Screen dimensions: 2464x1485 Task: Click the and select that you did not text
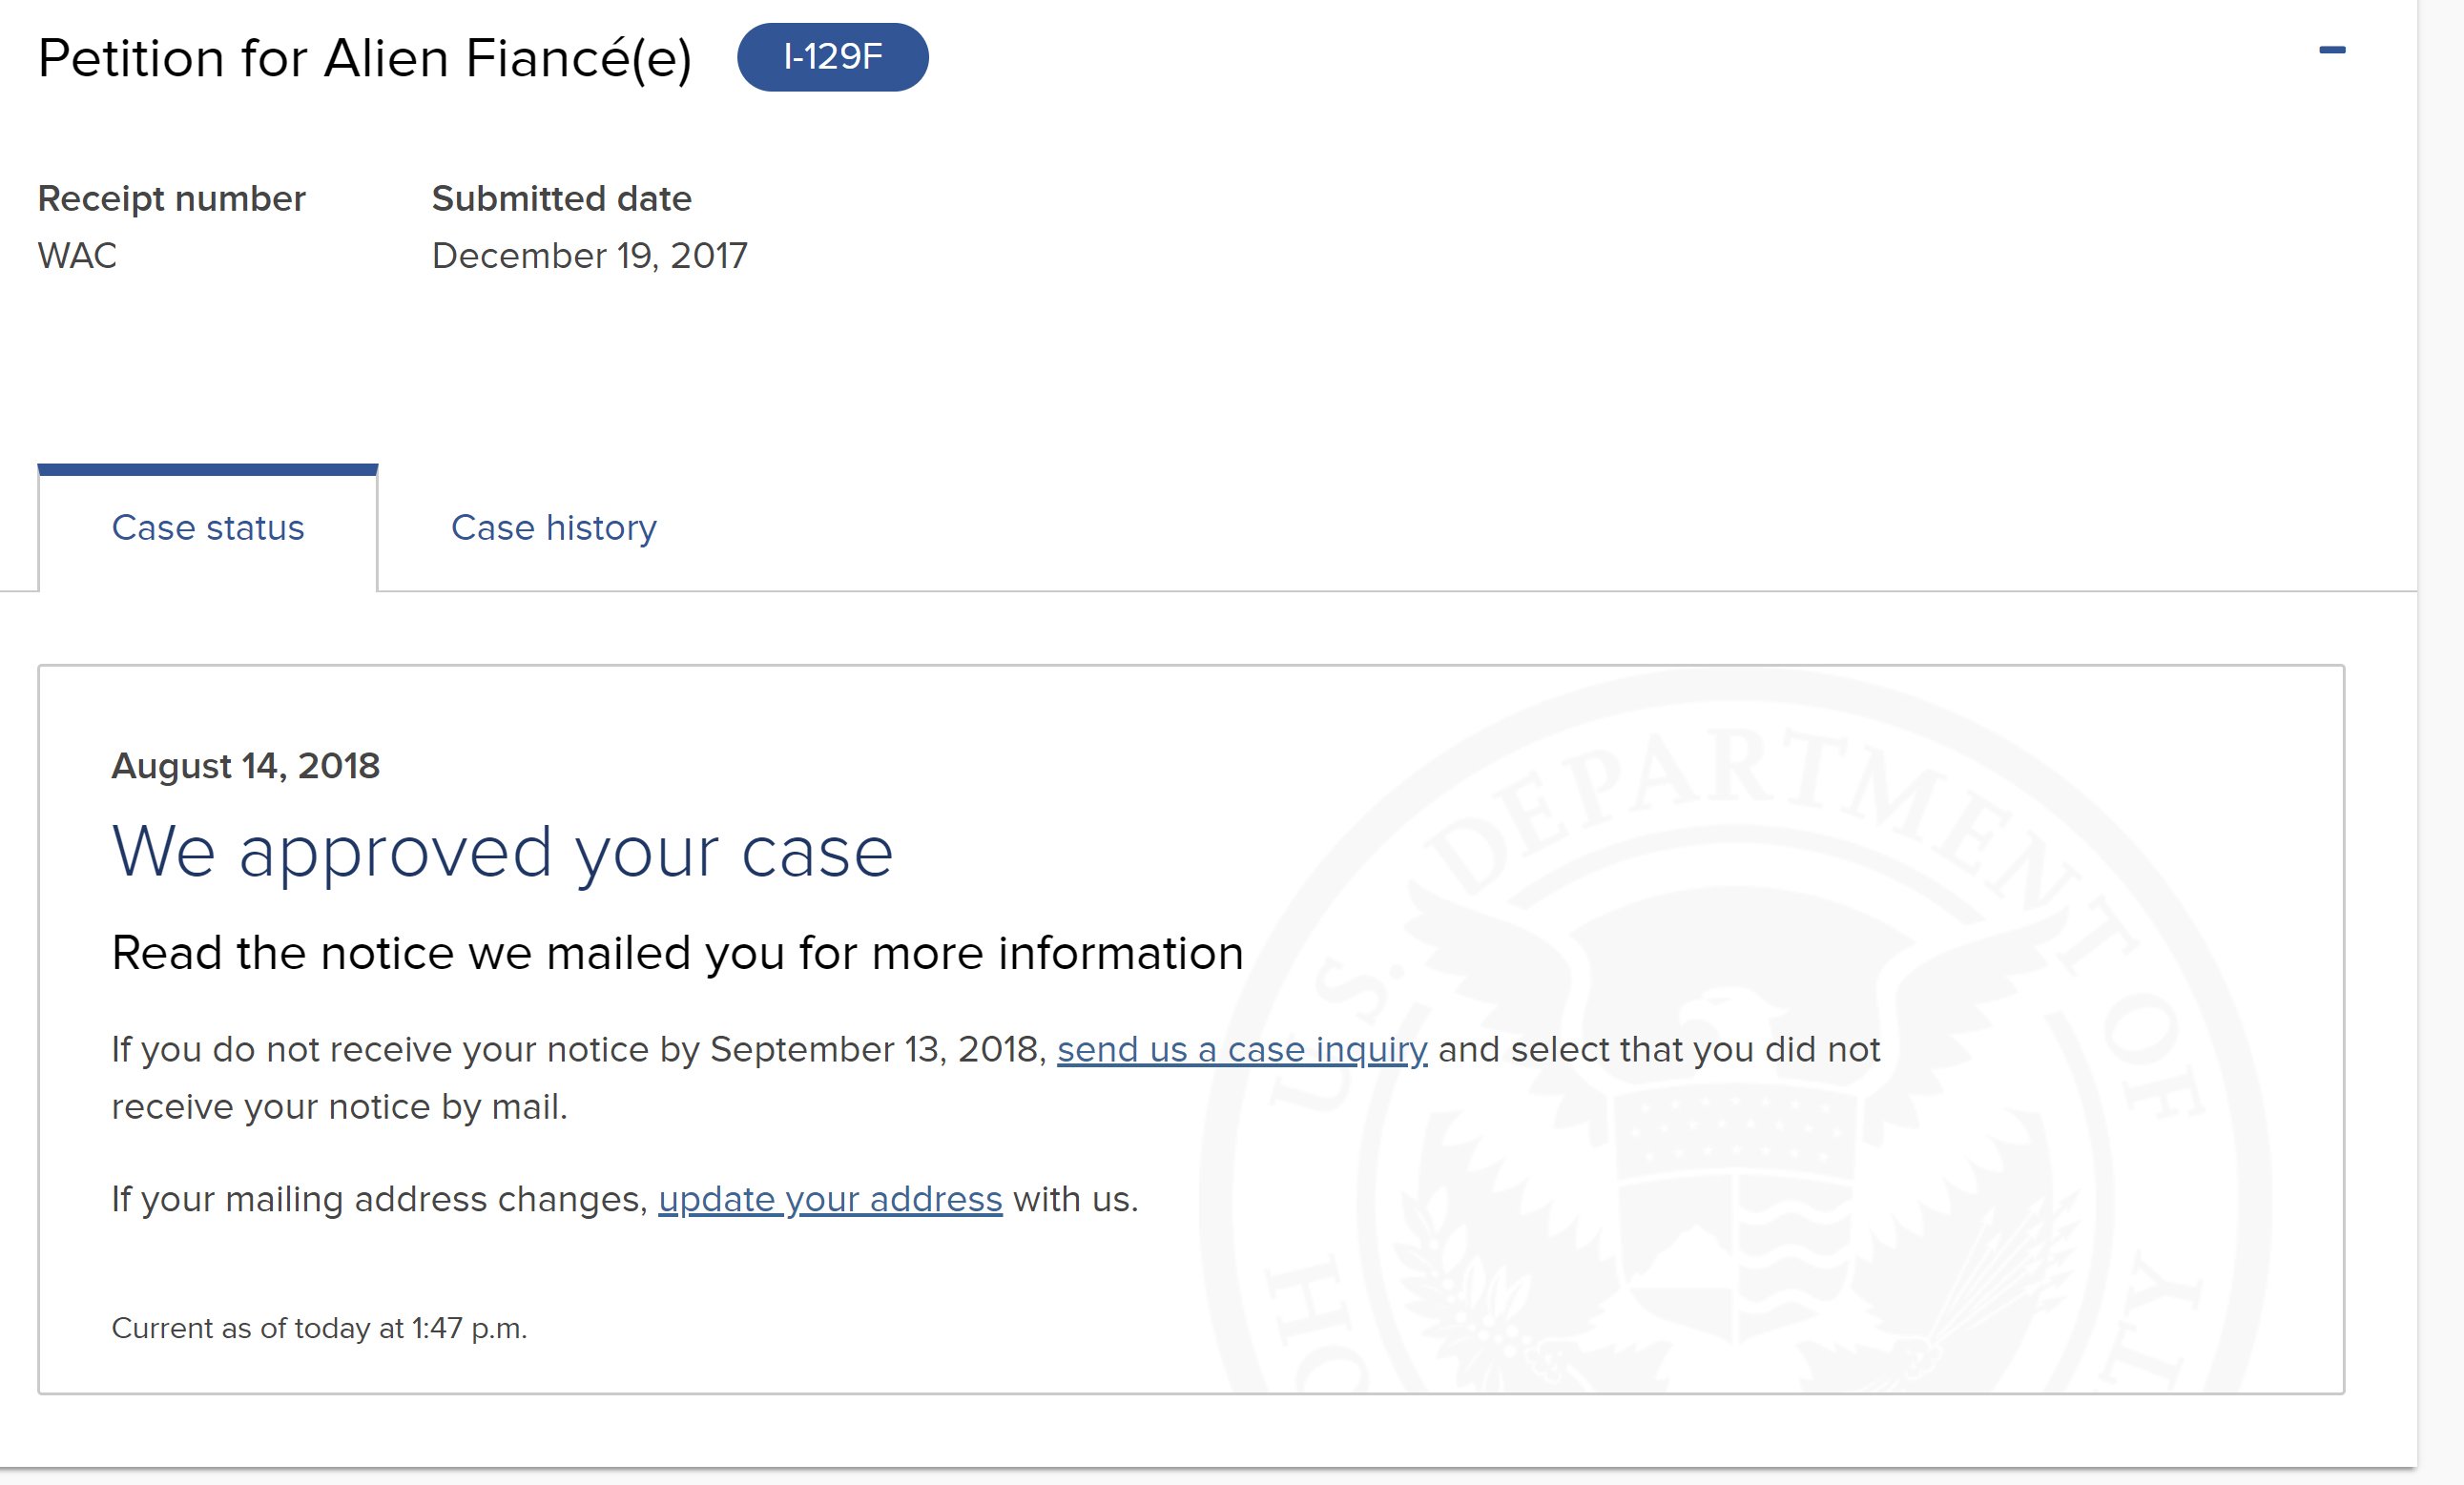click(x=1660, y=1049)
